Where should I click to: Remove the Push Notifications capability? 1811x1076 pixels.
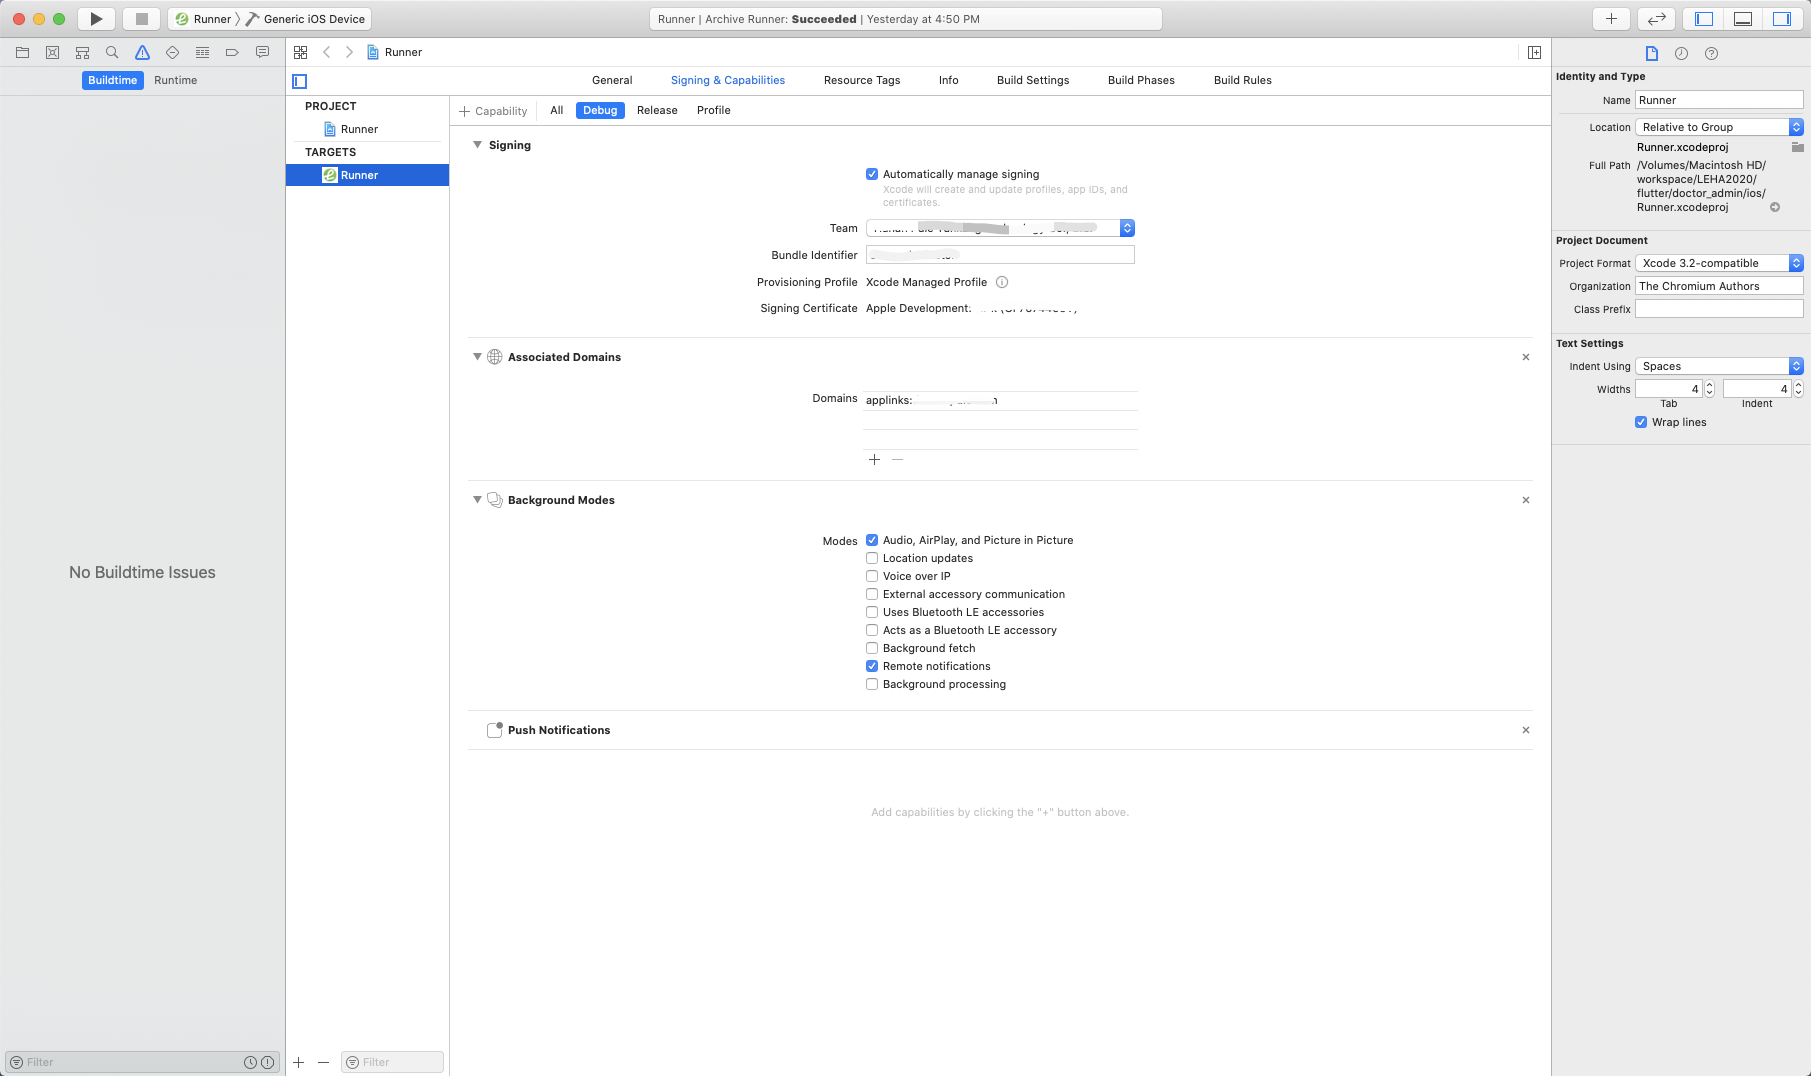1526,730
